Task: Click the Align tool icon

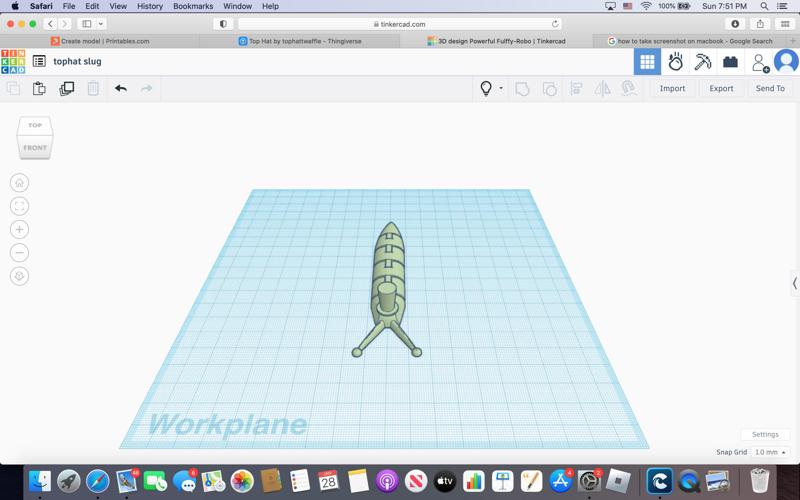Action: pos(576,88)
